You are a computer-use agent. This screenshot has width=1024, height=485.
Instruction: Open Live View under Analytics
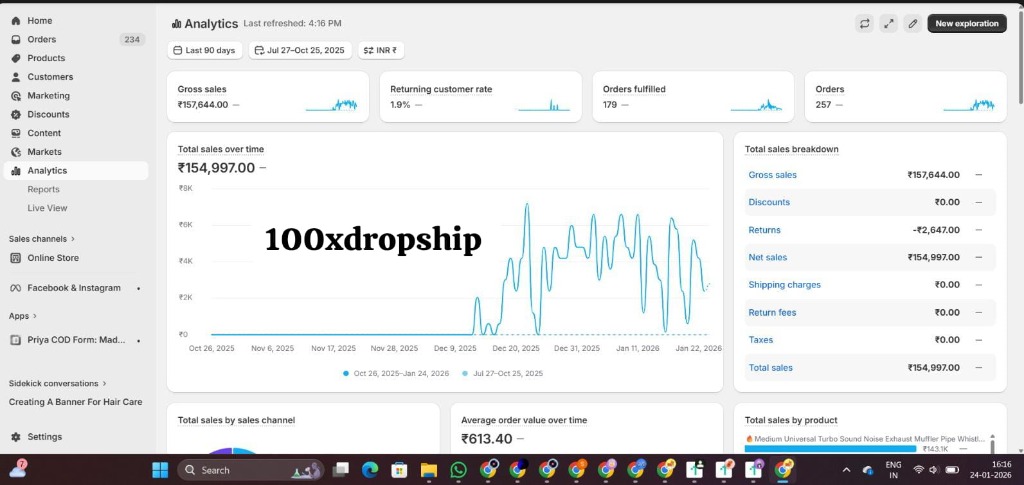point(47,208)
